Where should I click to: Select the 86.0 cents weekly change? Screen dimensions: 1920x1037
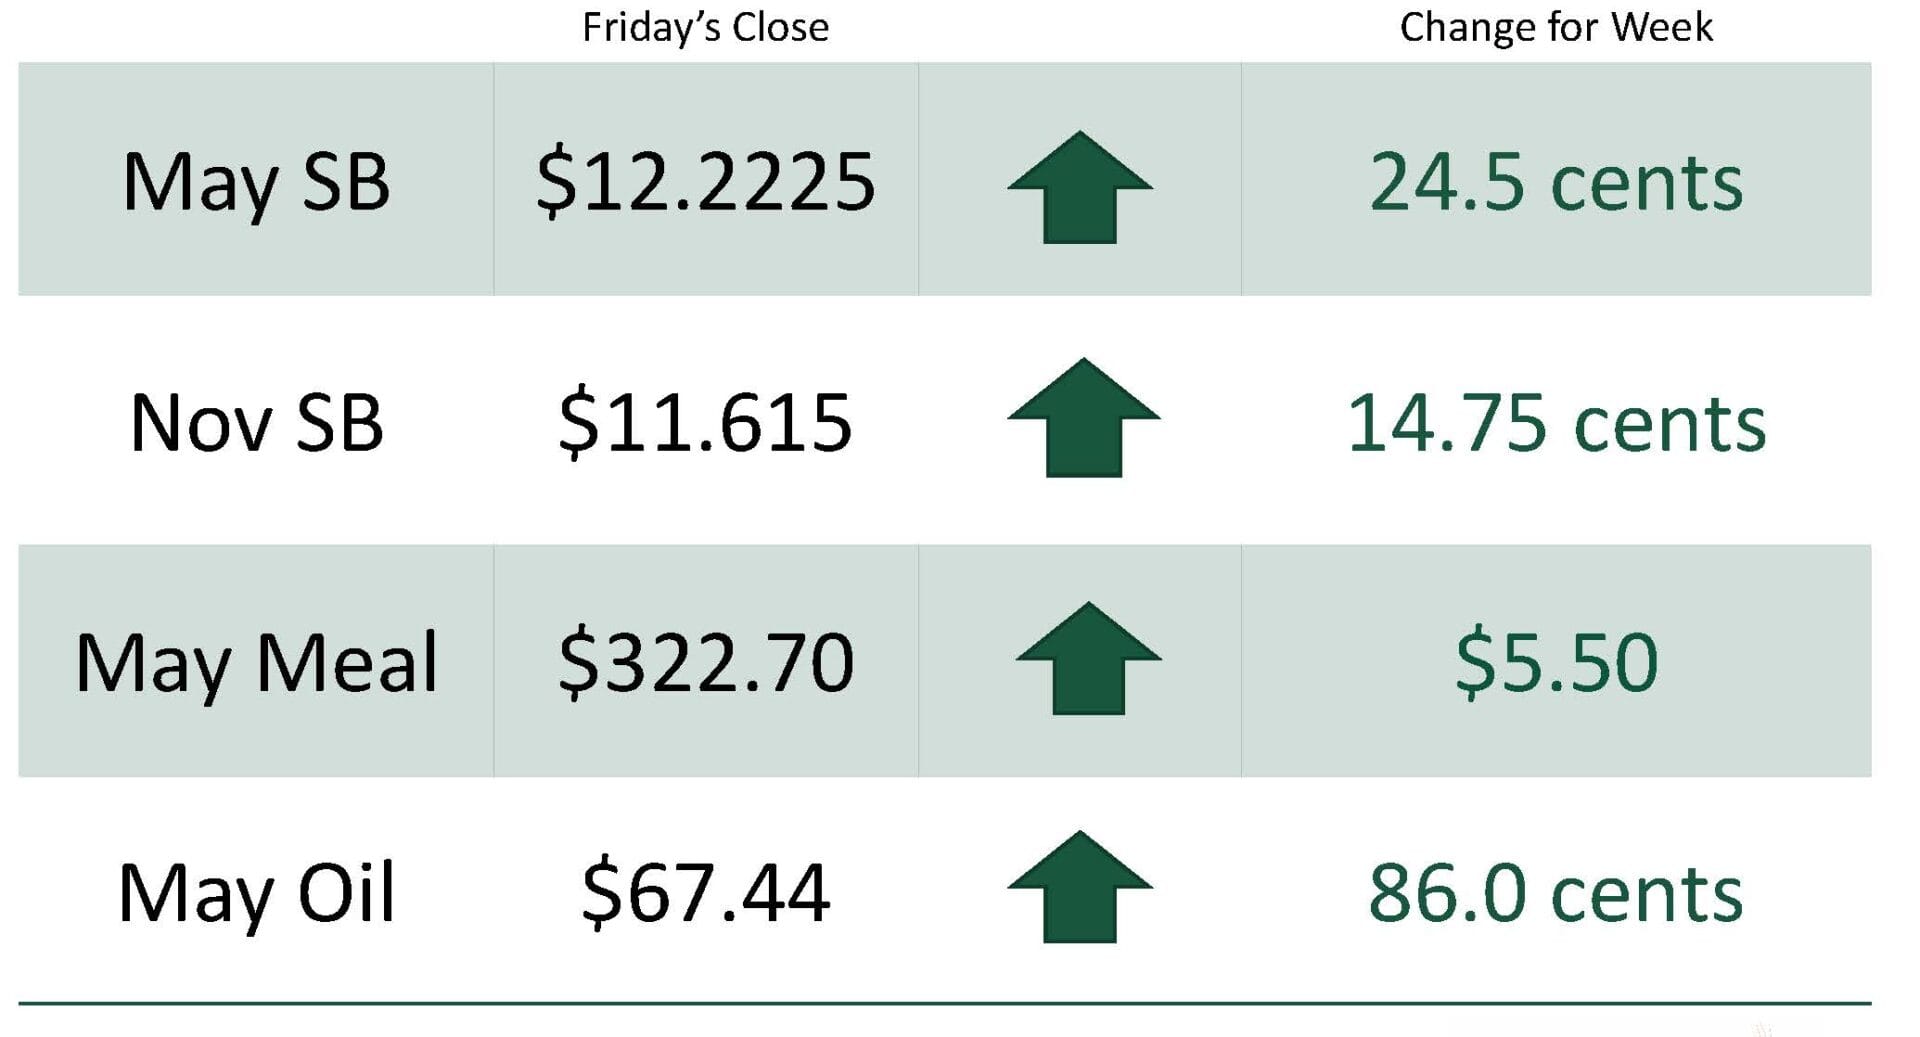pos(1556,892)
